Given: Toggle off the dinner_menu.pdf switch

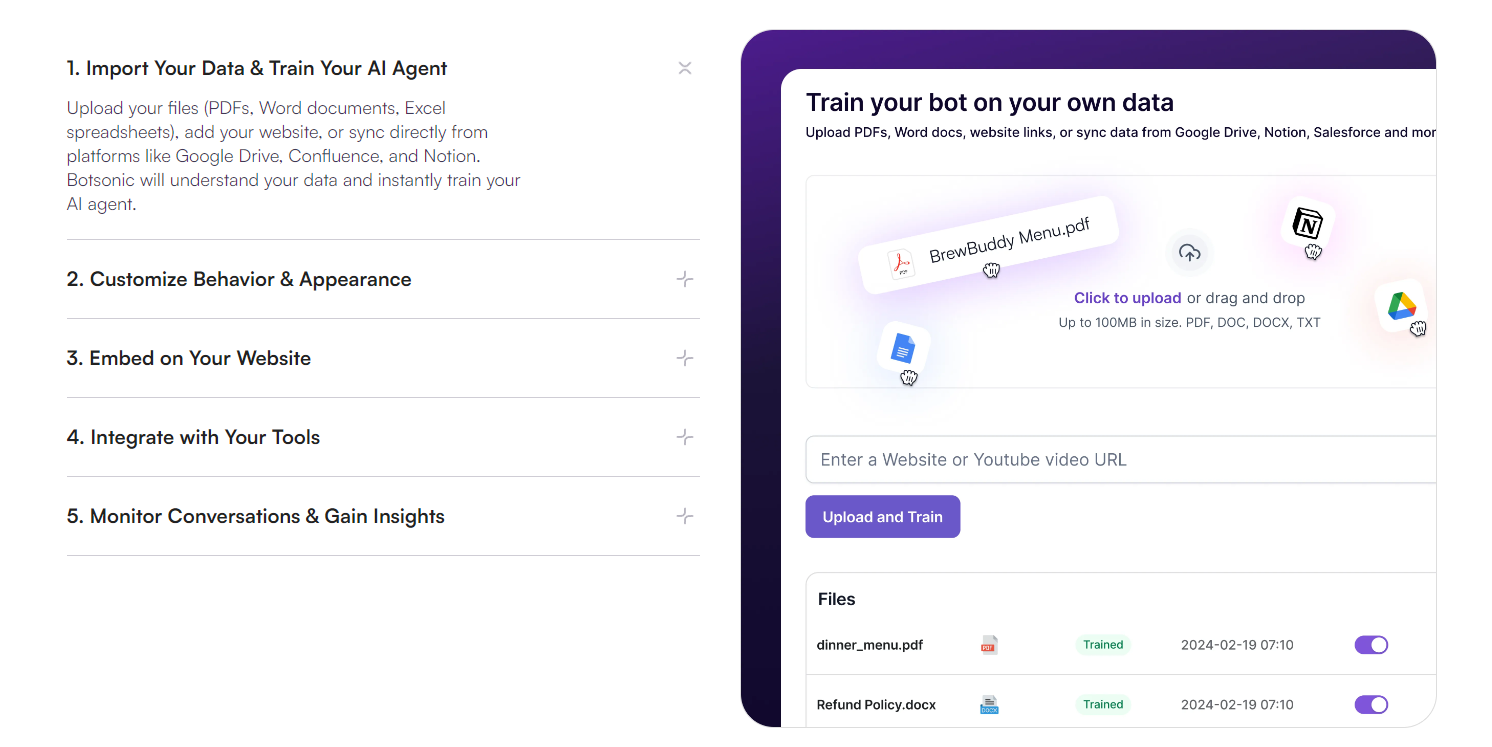Looking at the screenshot, I should point(1371,645).
